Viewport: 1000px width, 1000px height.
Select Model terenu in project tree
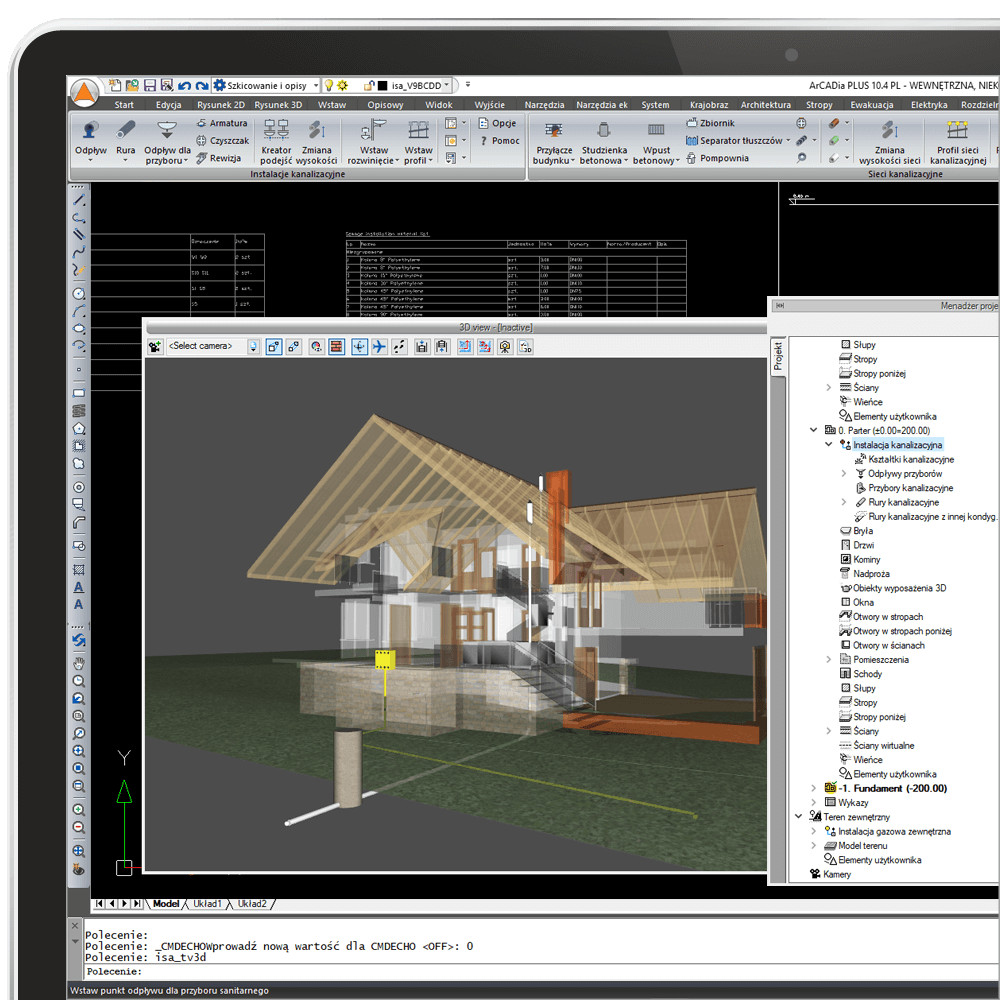(x=862, y=846)
